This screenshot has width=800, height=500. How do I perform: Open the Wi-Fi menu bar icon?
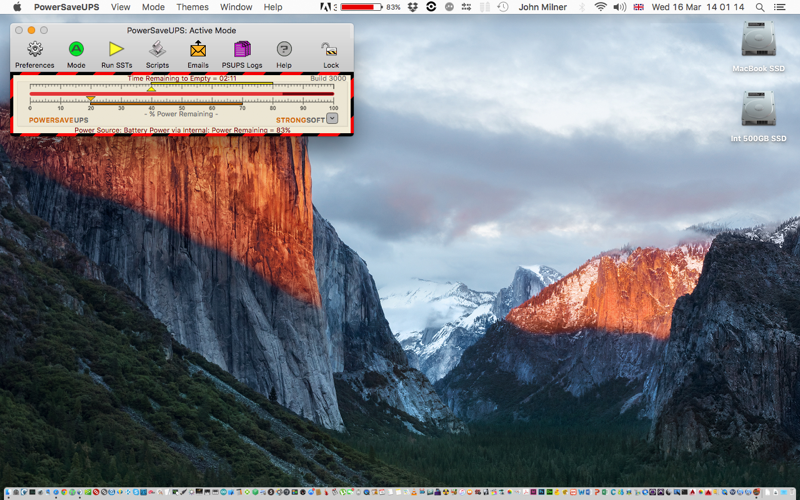pyautogui.click(x=601, y=7)
